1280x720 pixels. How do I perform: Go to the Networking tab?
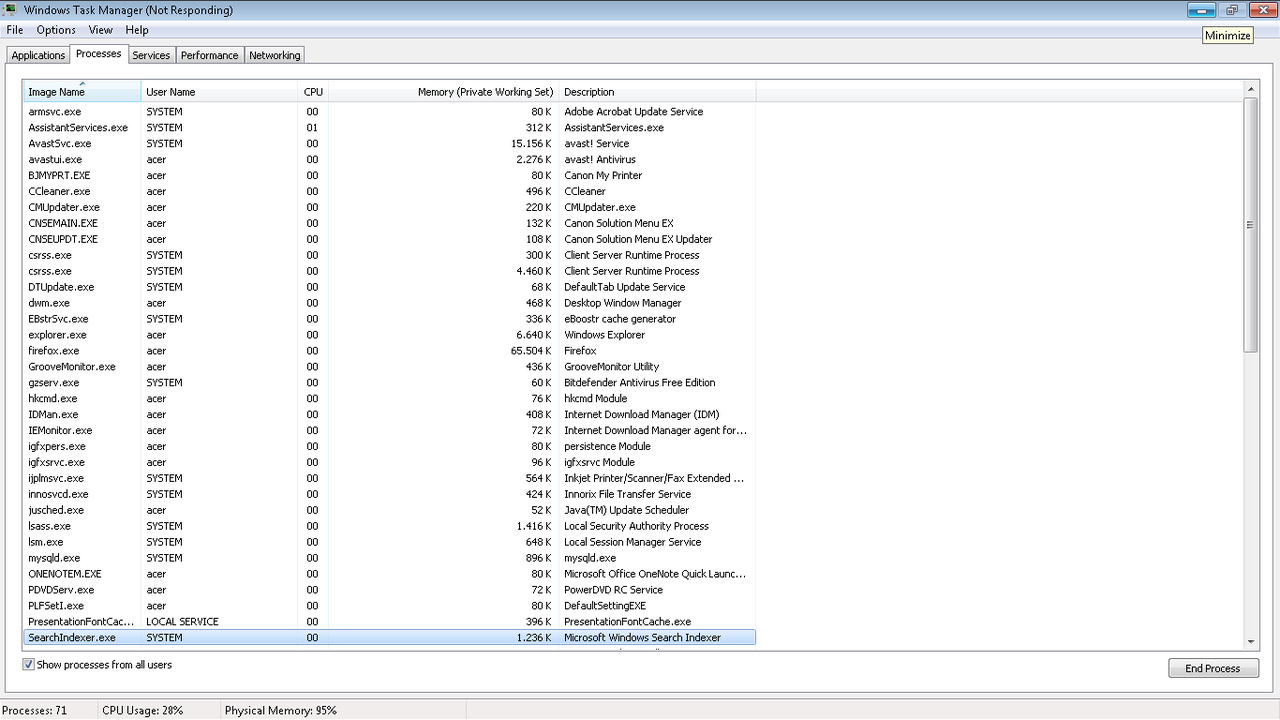click(x=275, y=55)
